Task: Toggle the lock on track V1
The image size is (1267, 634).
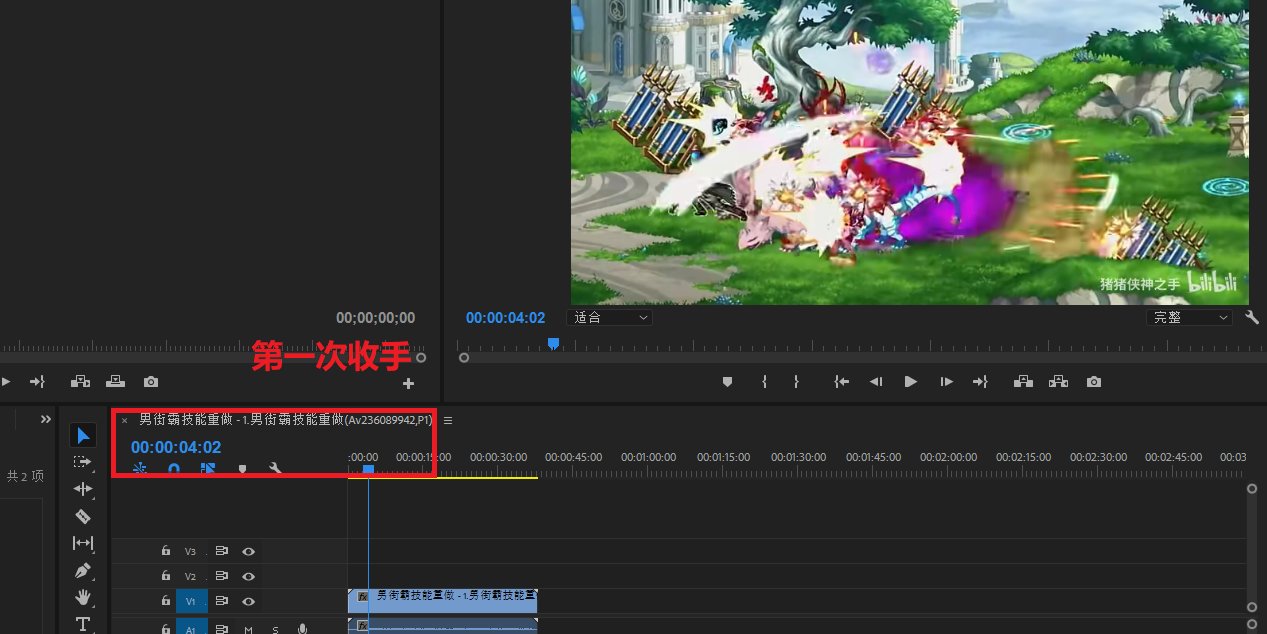Action: pos(166,601)
